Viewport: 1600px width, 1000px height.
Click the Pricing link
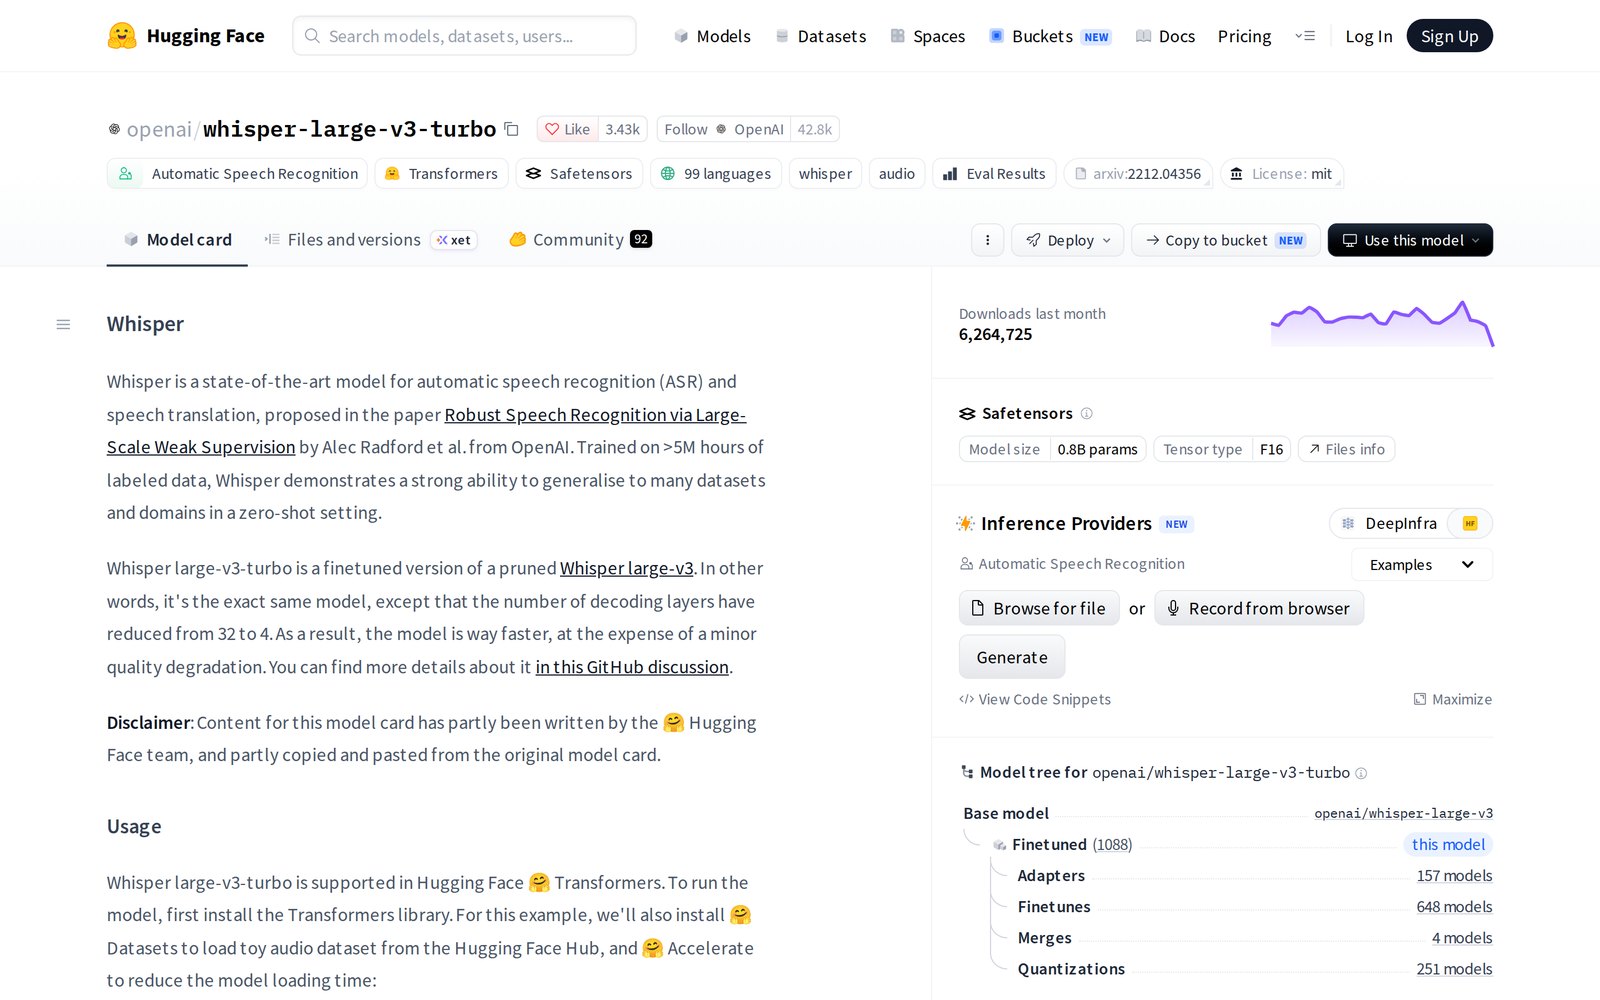click(1244, 36)
